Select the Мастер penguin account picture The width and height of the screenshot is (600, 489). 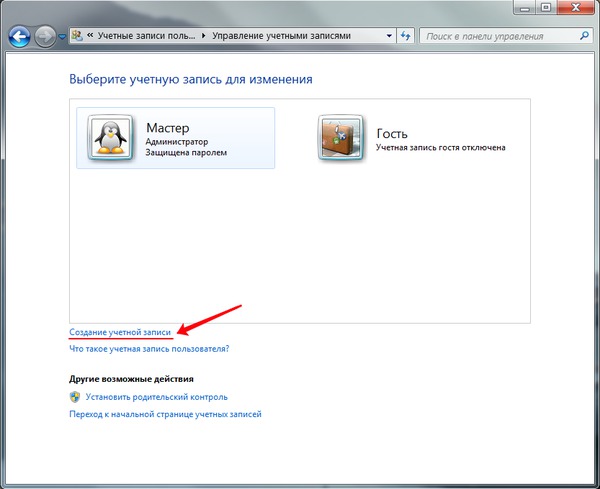[x=110, y=137]
